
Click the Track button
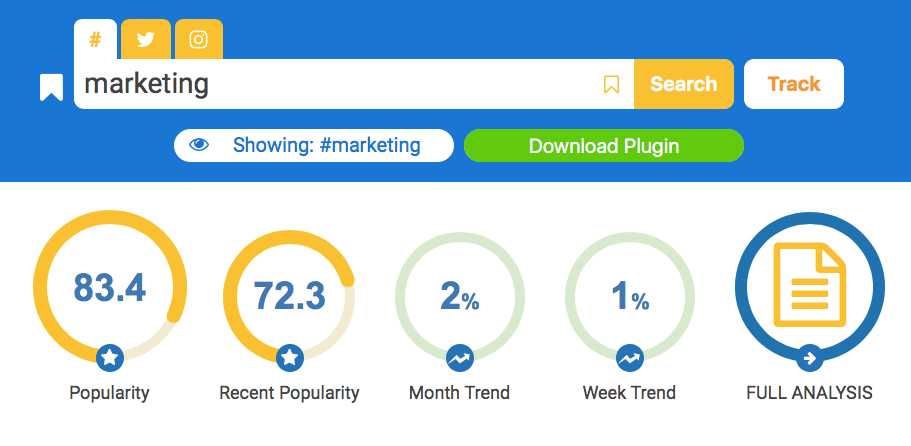coord(794,84)
